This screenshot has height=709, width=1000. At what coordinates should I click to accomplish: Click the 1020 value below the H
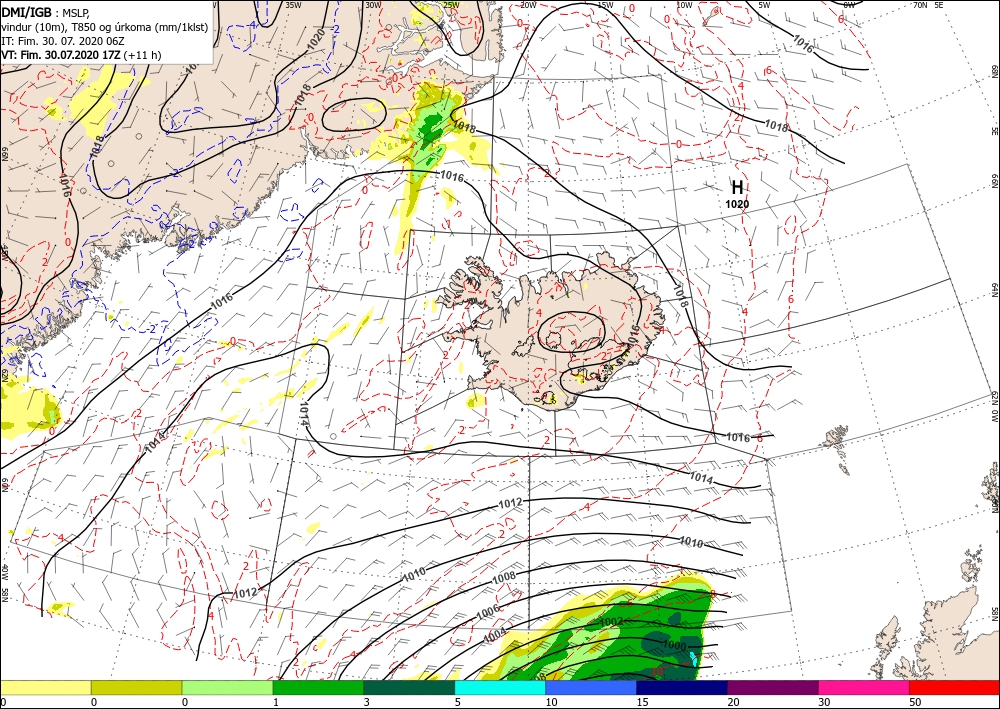(x=737, y=204)
